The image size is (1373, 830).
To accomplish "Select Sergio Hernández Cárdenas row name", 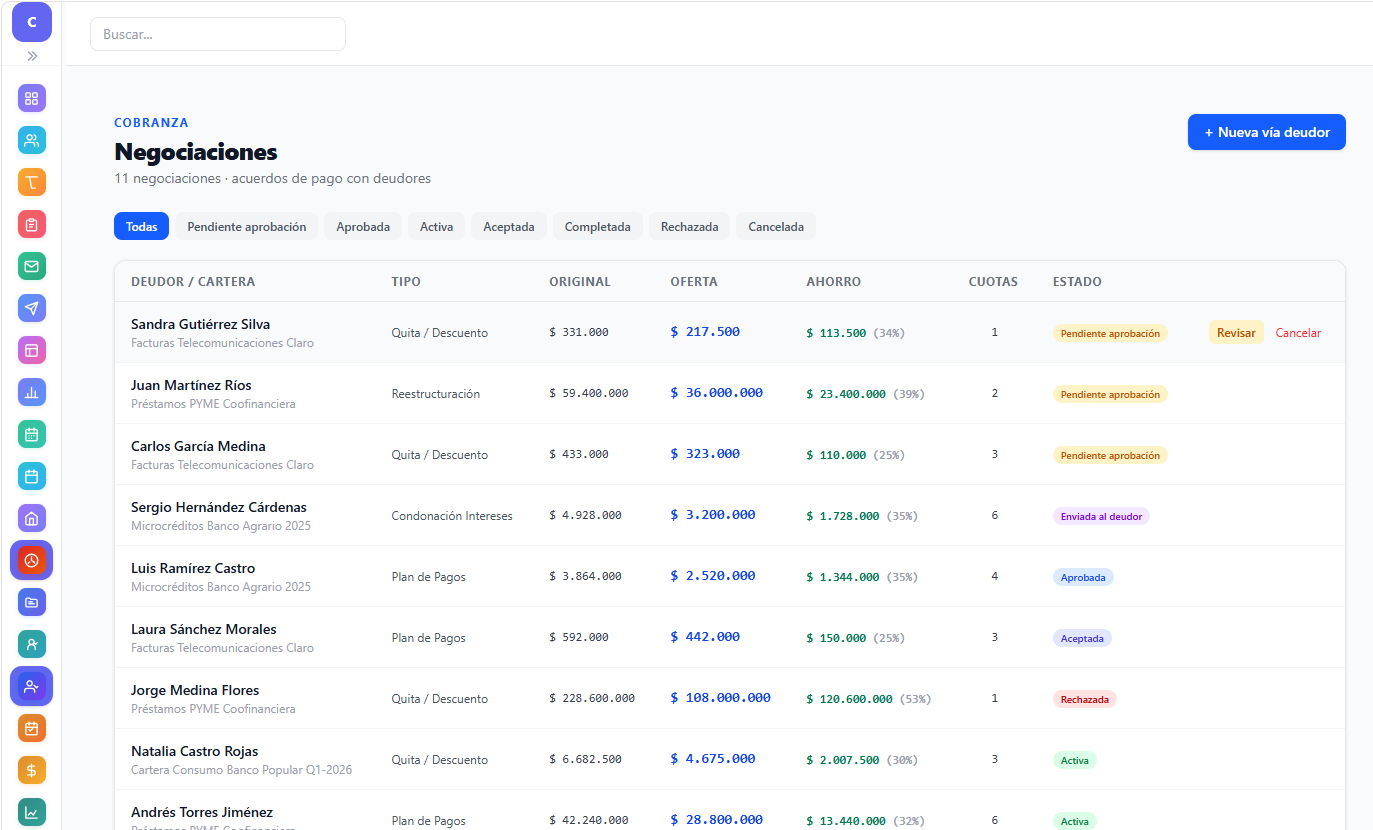I will click(219, 507).
